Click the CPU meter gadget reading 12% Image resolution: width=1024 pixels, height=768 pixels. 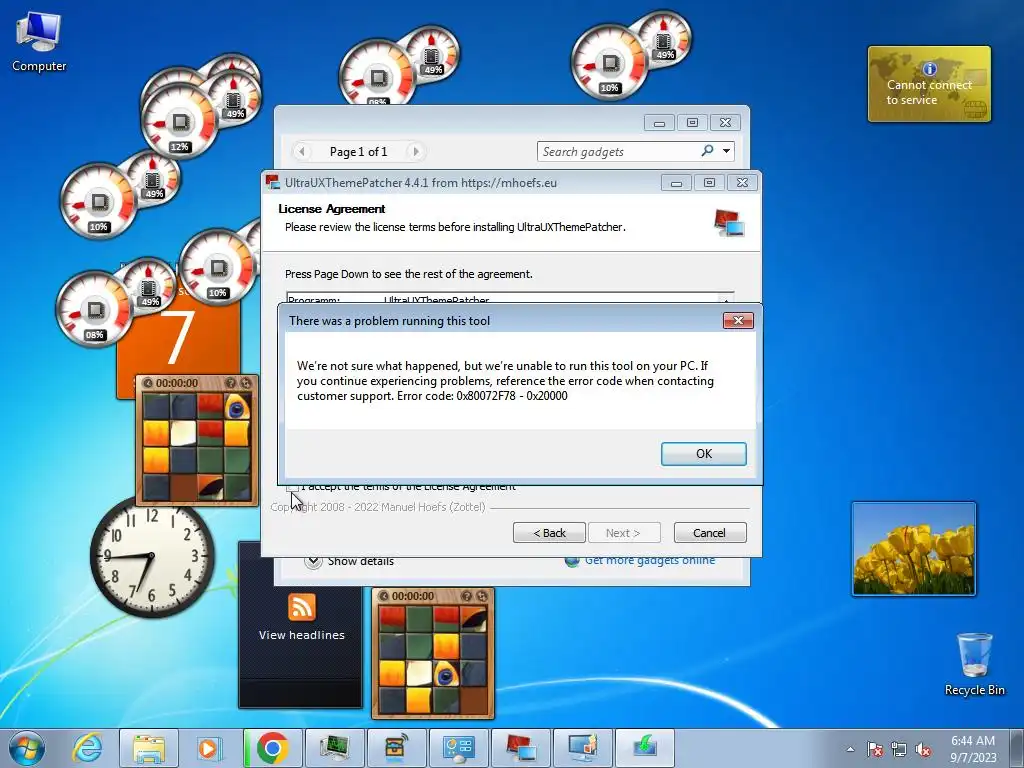[180, 123]
